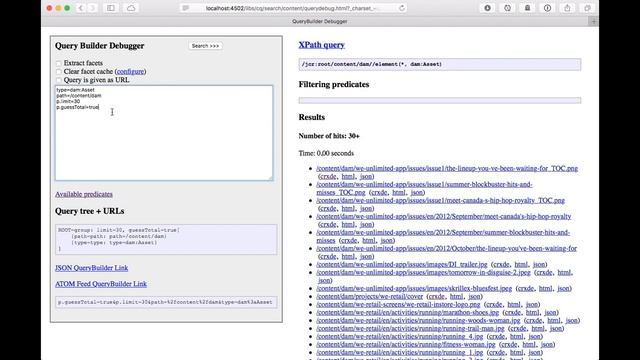Click the Number of hits: 30+ text
The height and width of the screenshot is (360, 640).
329,136
